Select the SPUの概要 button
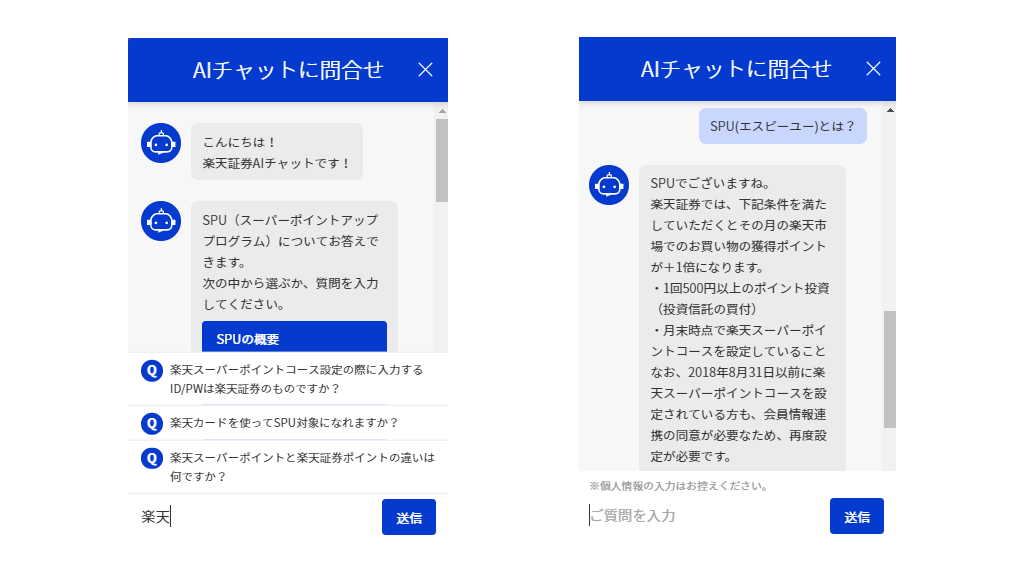The image size is (1024, 576). pos(294,337)
